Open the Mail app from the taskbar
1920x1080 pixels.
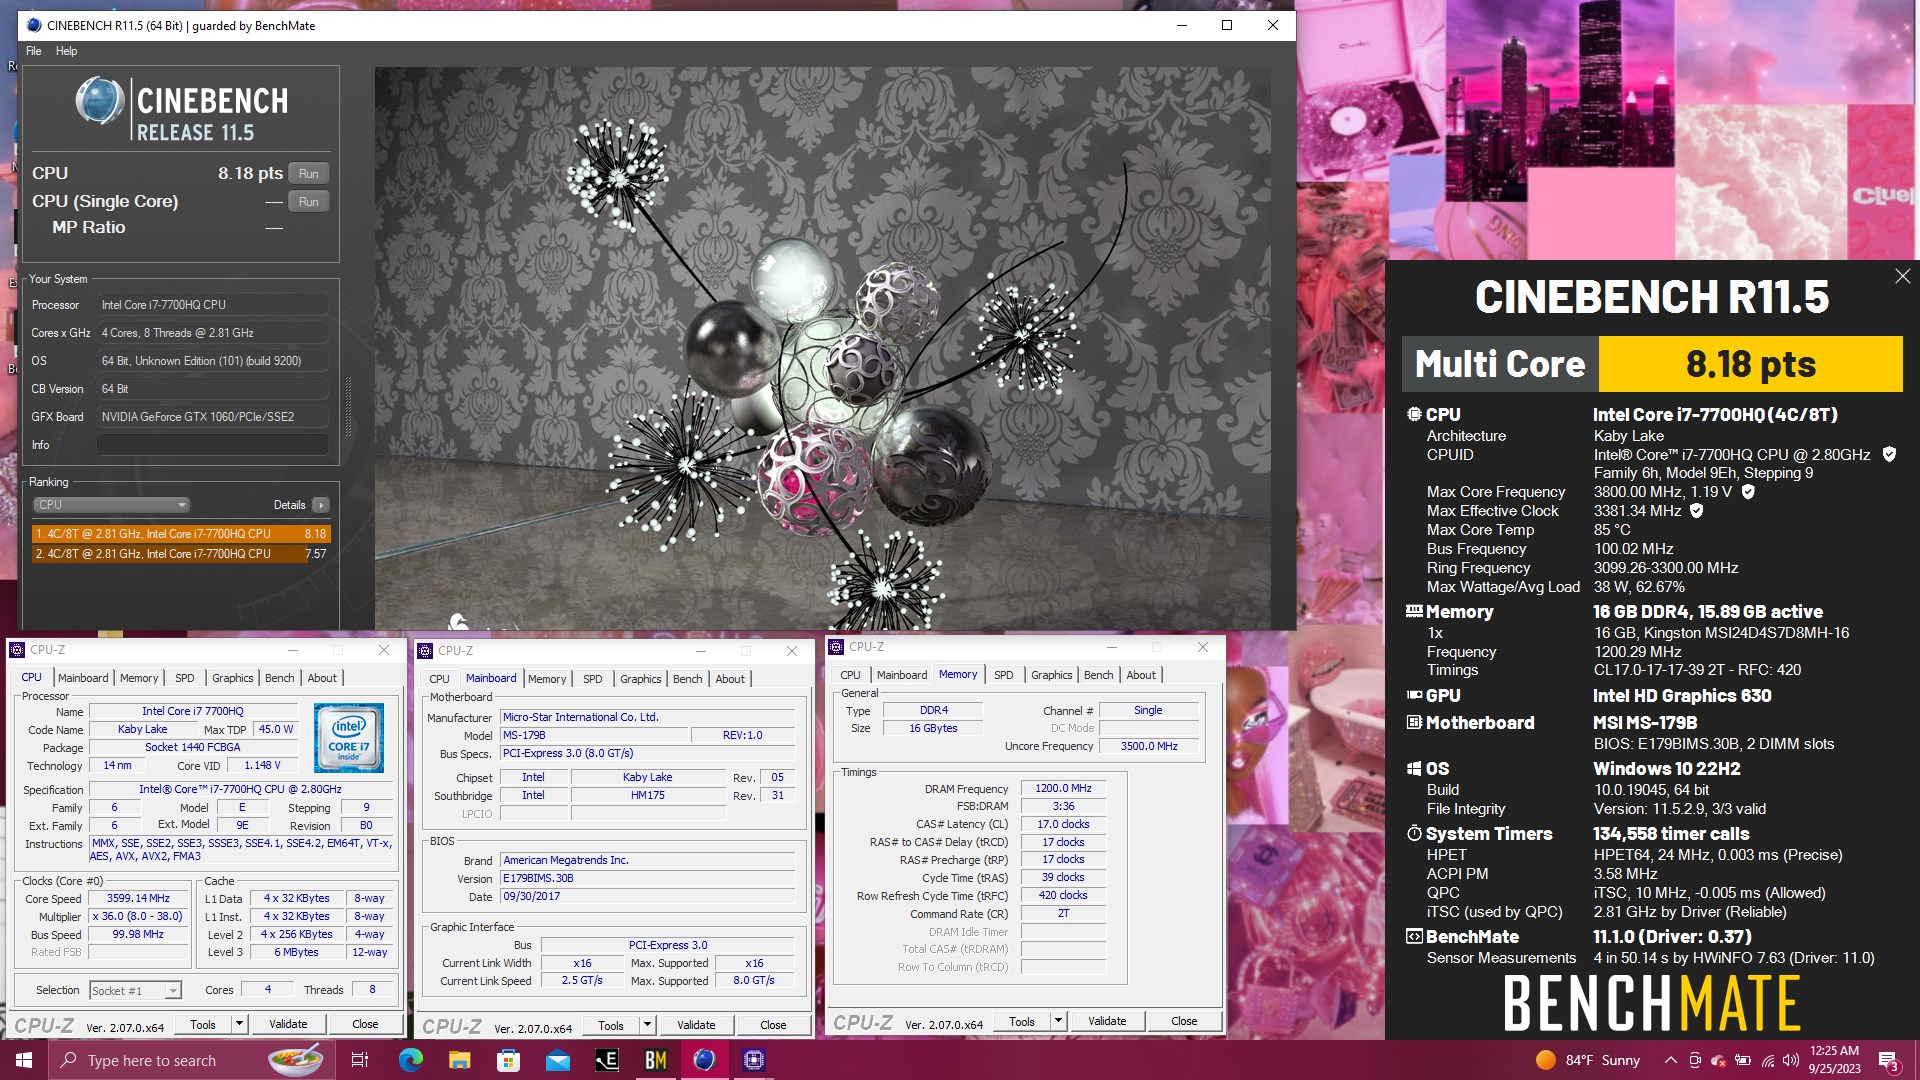click(x=557, y=1060)
